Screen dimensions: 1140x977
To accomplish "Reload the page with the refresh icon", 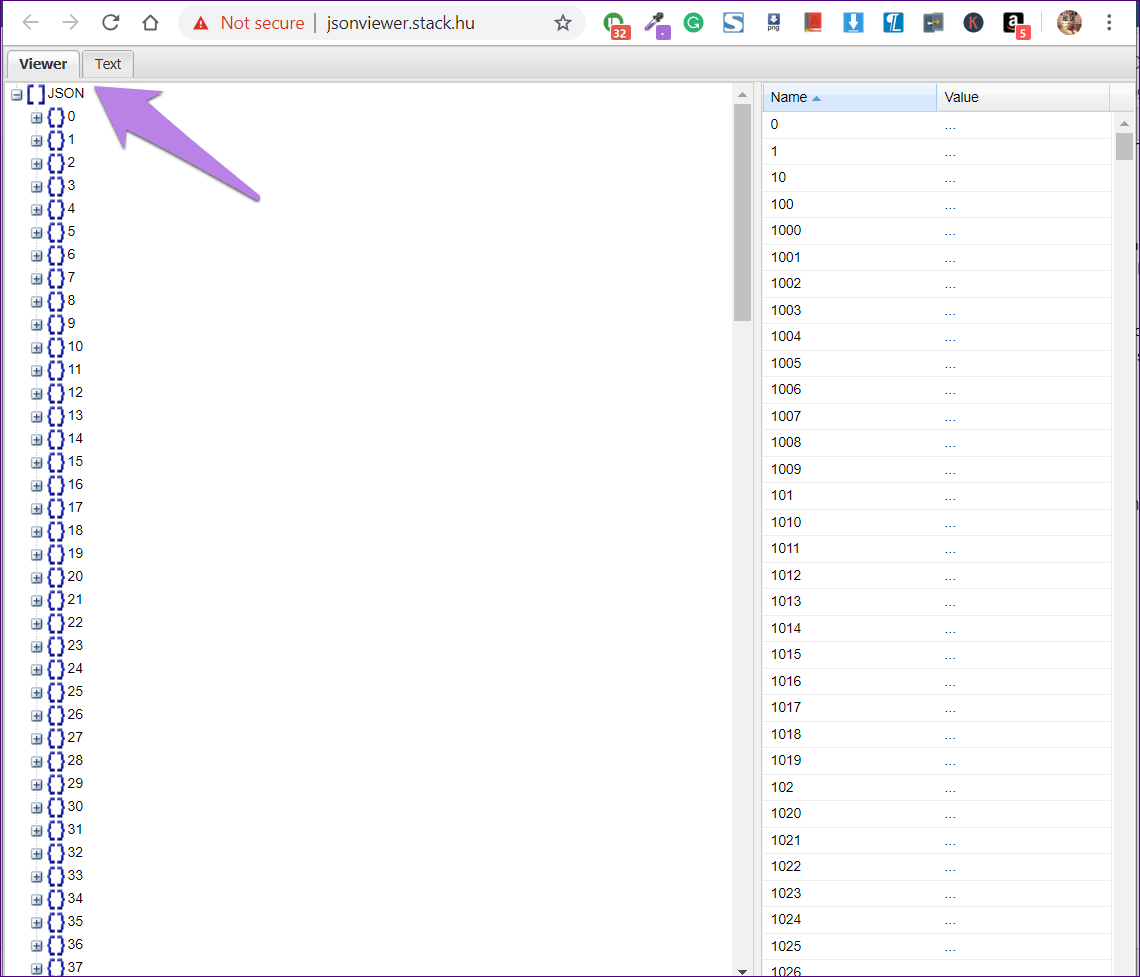I will coord(111,23).
